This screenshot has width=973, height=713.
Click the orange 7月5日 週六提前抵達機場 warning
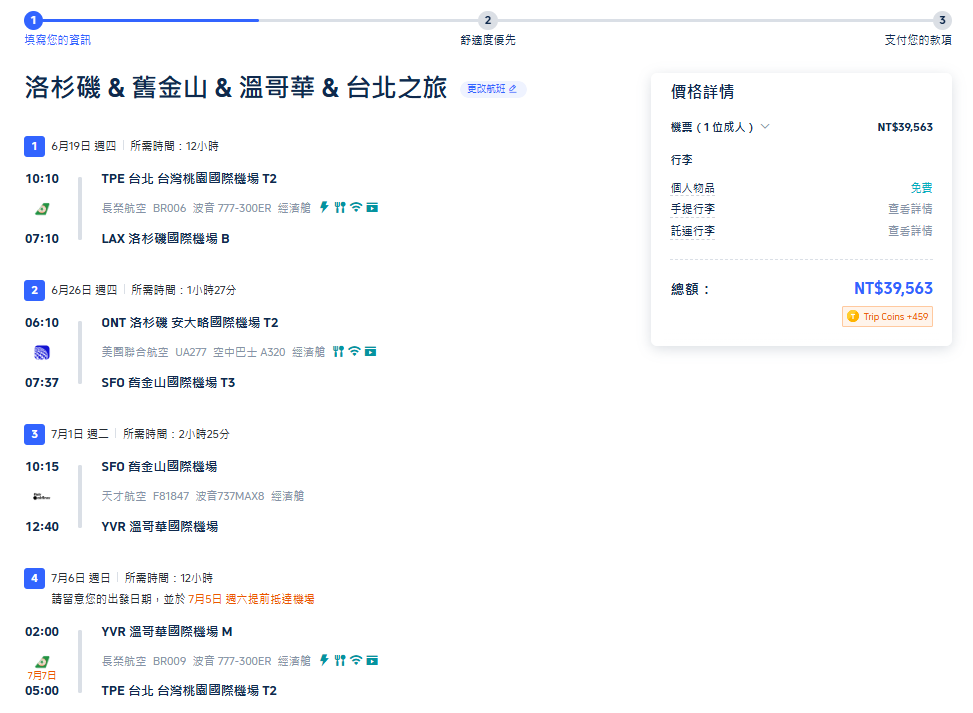251,599
